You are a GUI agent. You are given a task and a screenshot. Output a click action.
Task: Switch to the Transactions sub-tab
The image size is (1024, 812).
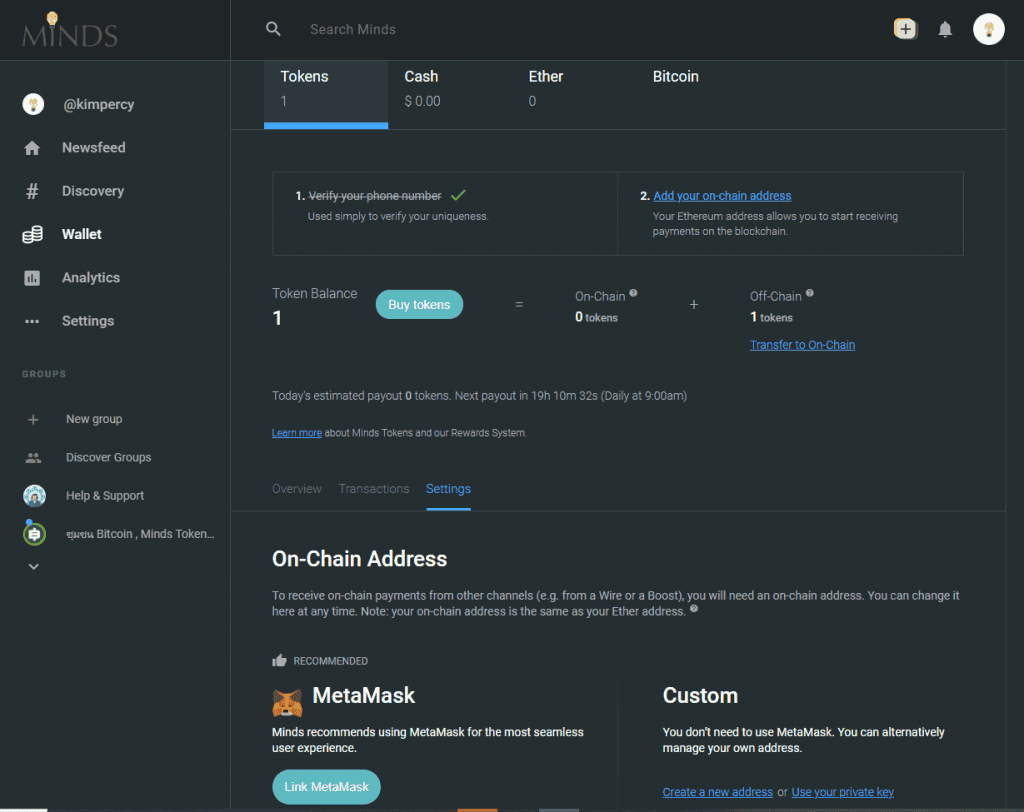tap(374, 489)
